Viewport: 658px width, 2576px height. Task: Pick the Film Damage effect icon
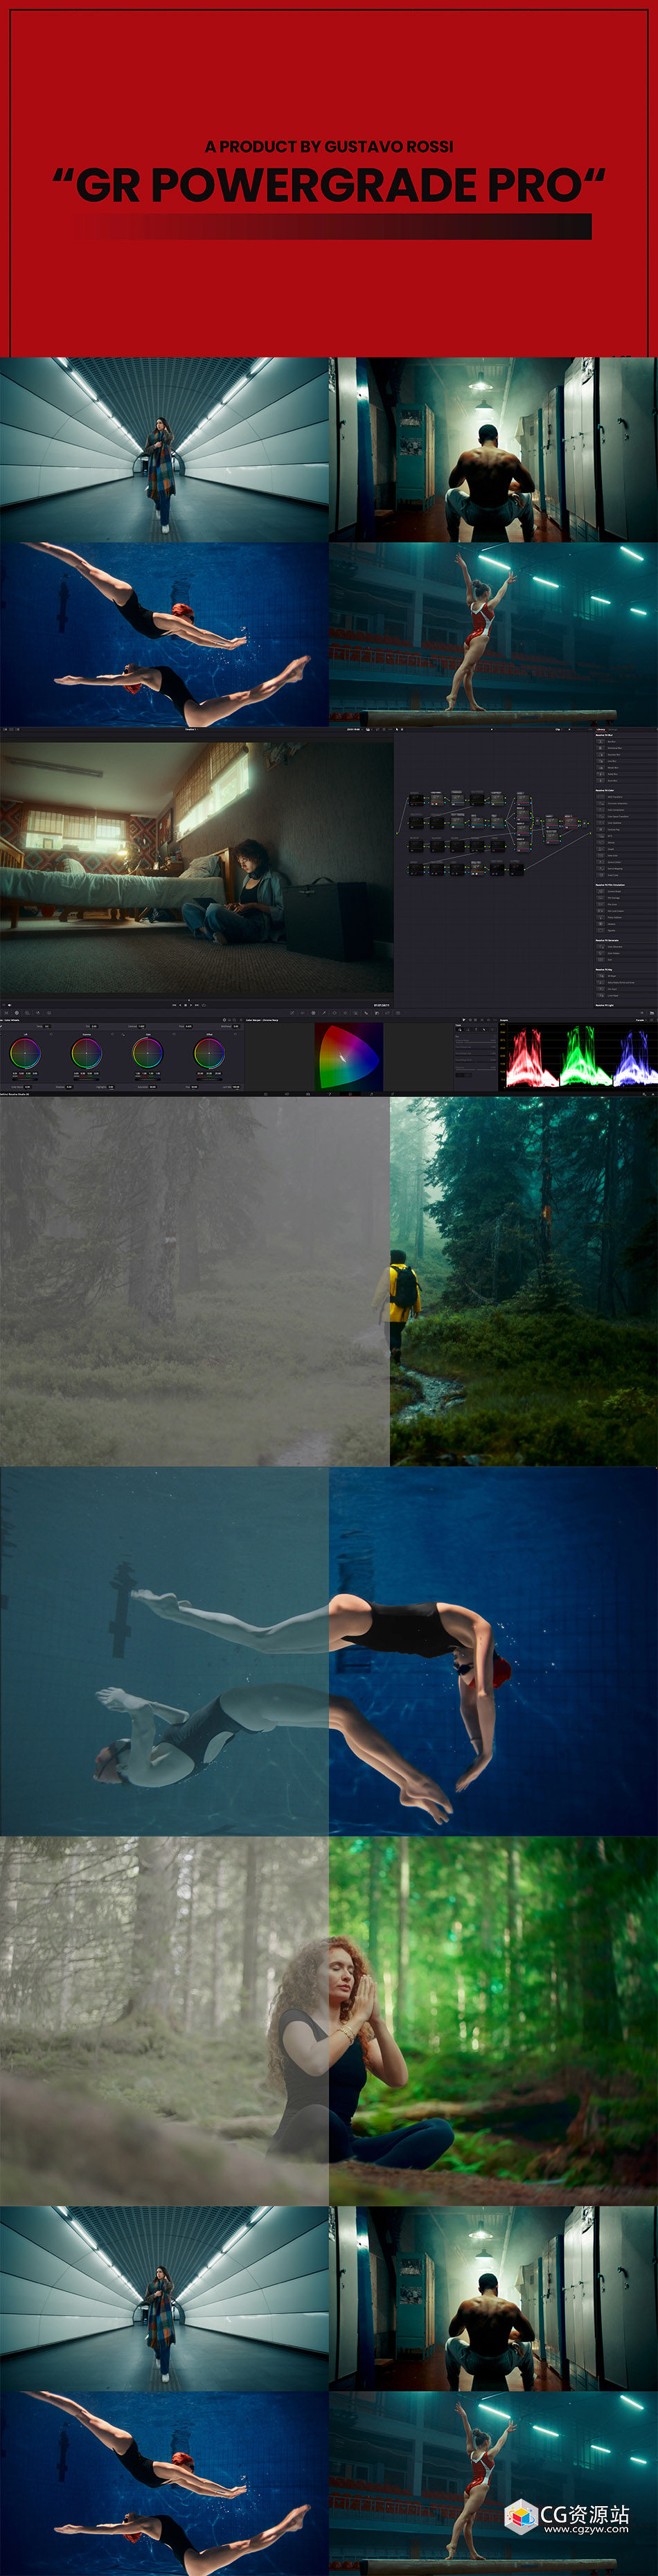601,898
